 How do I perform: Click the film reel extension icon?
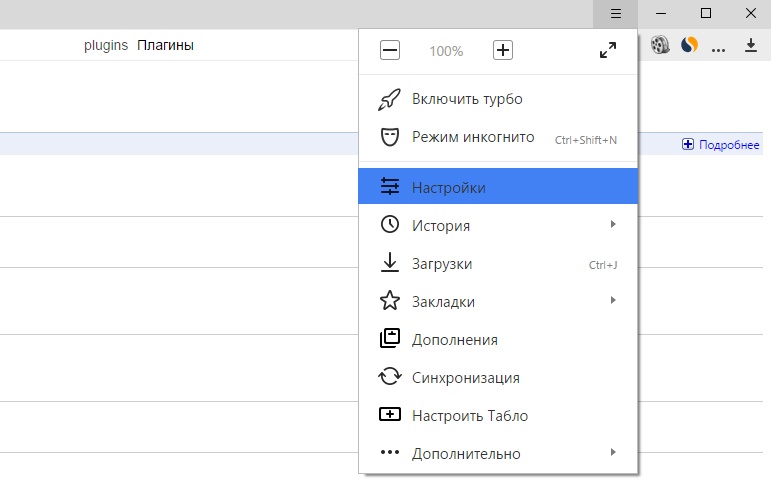tap(660, 45)
